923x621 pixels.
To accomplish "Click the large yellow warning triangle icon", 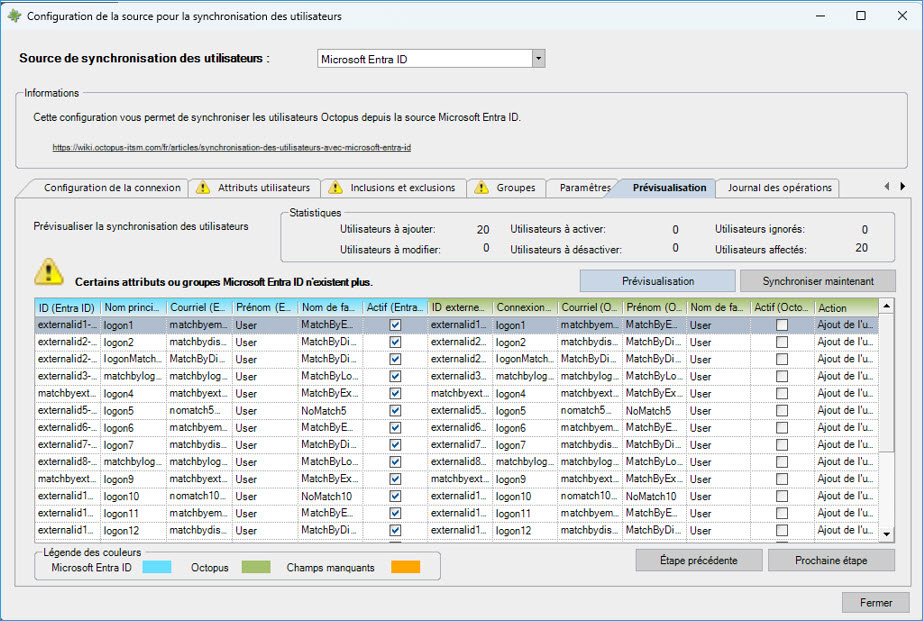I will point(48,272).
